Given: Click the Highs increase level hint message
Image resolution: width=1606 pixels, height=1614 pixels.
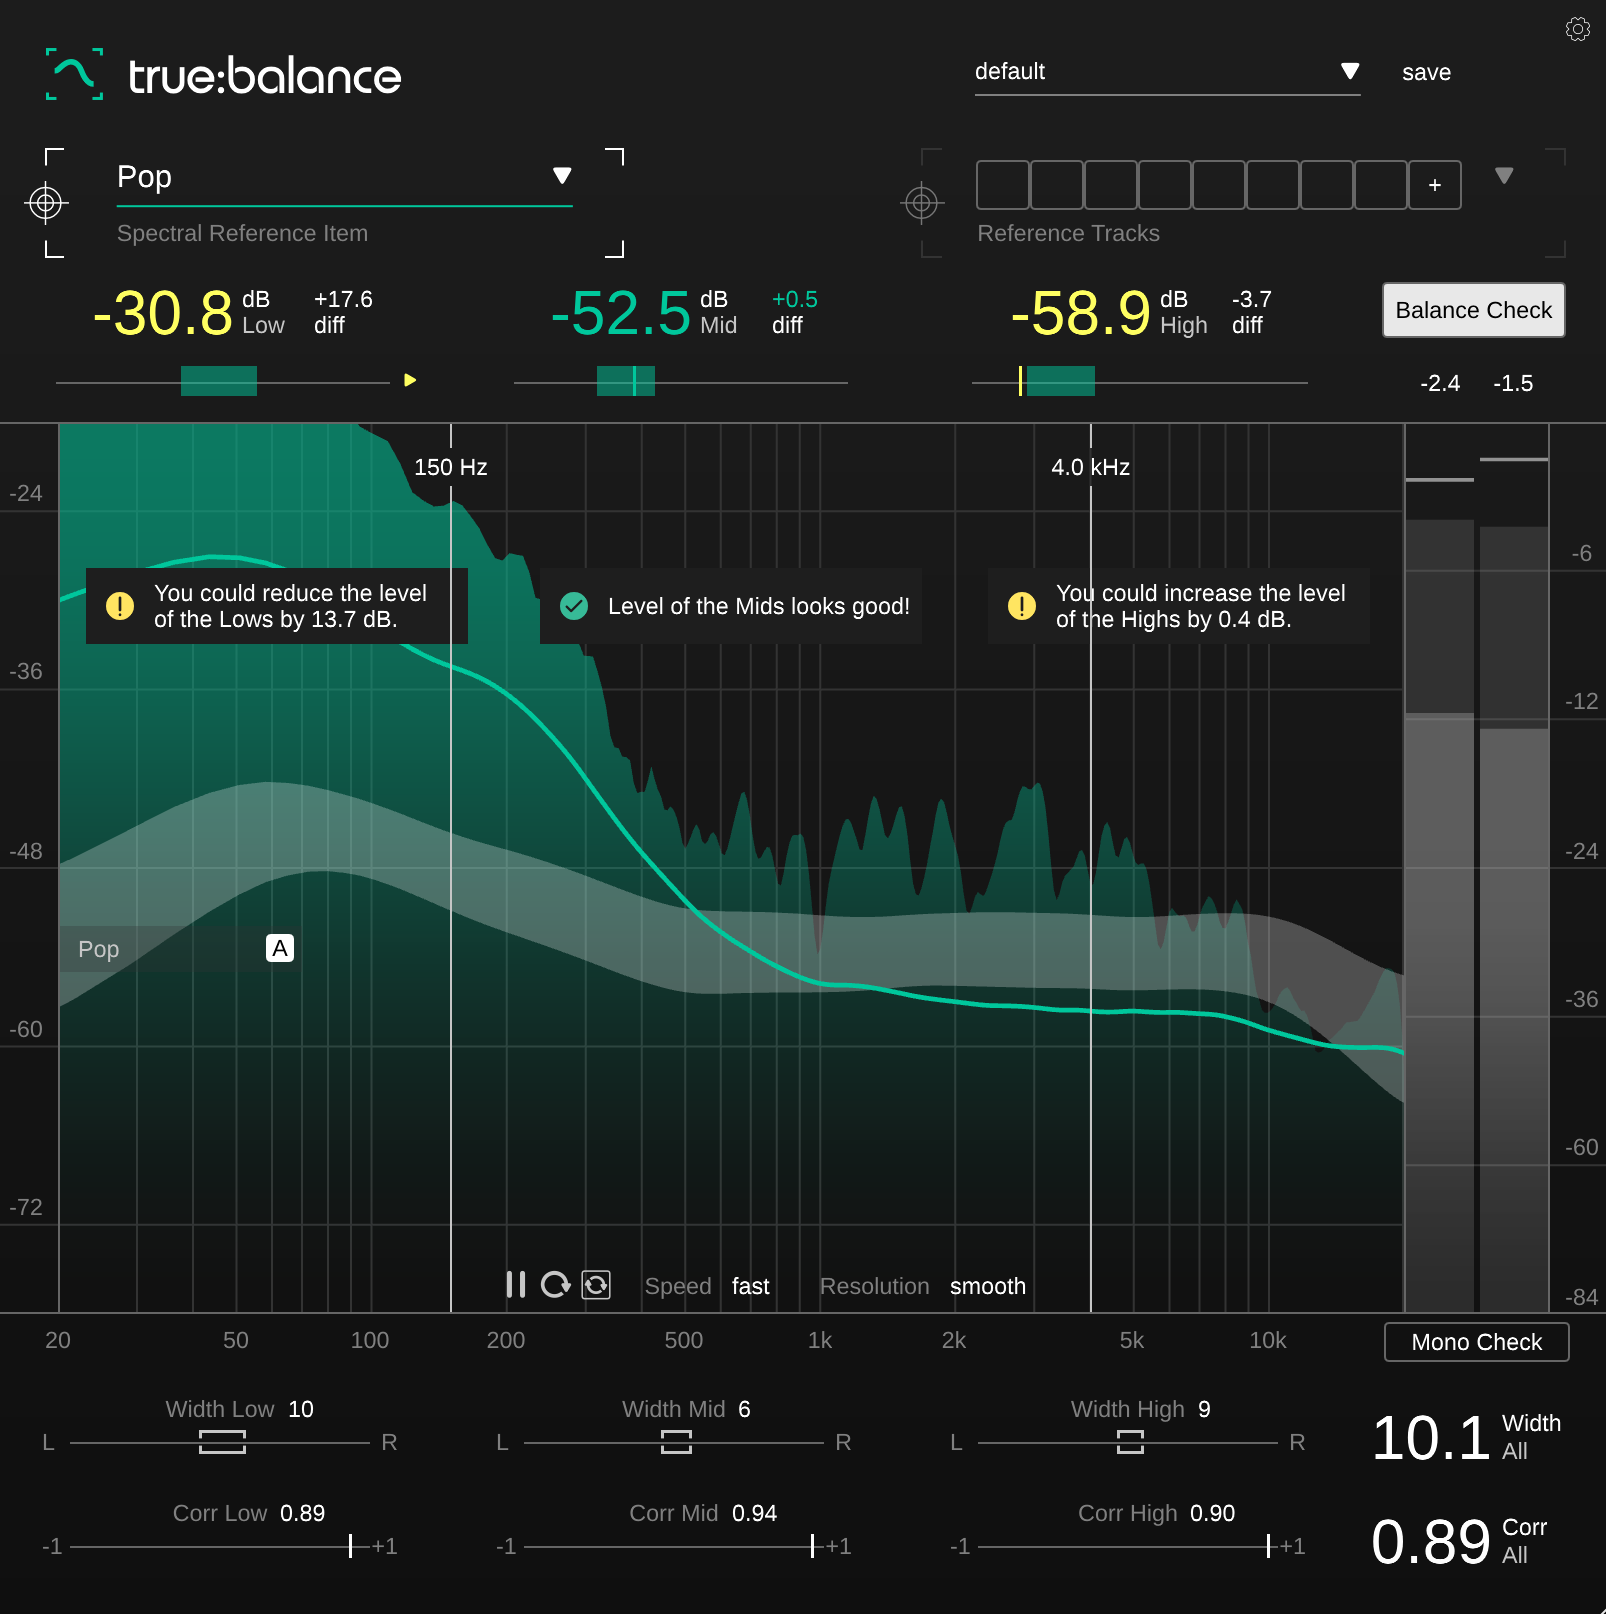Looking at the screenshot, I should pyautogui.click(x=1179, y=606).
